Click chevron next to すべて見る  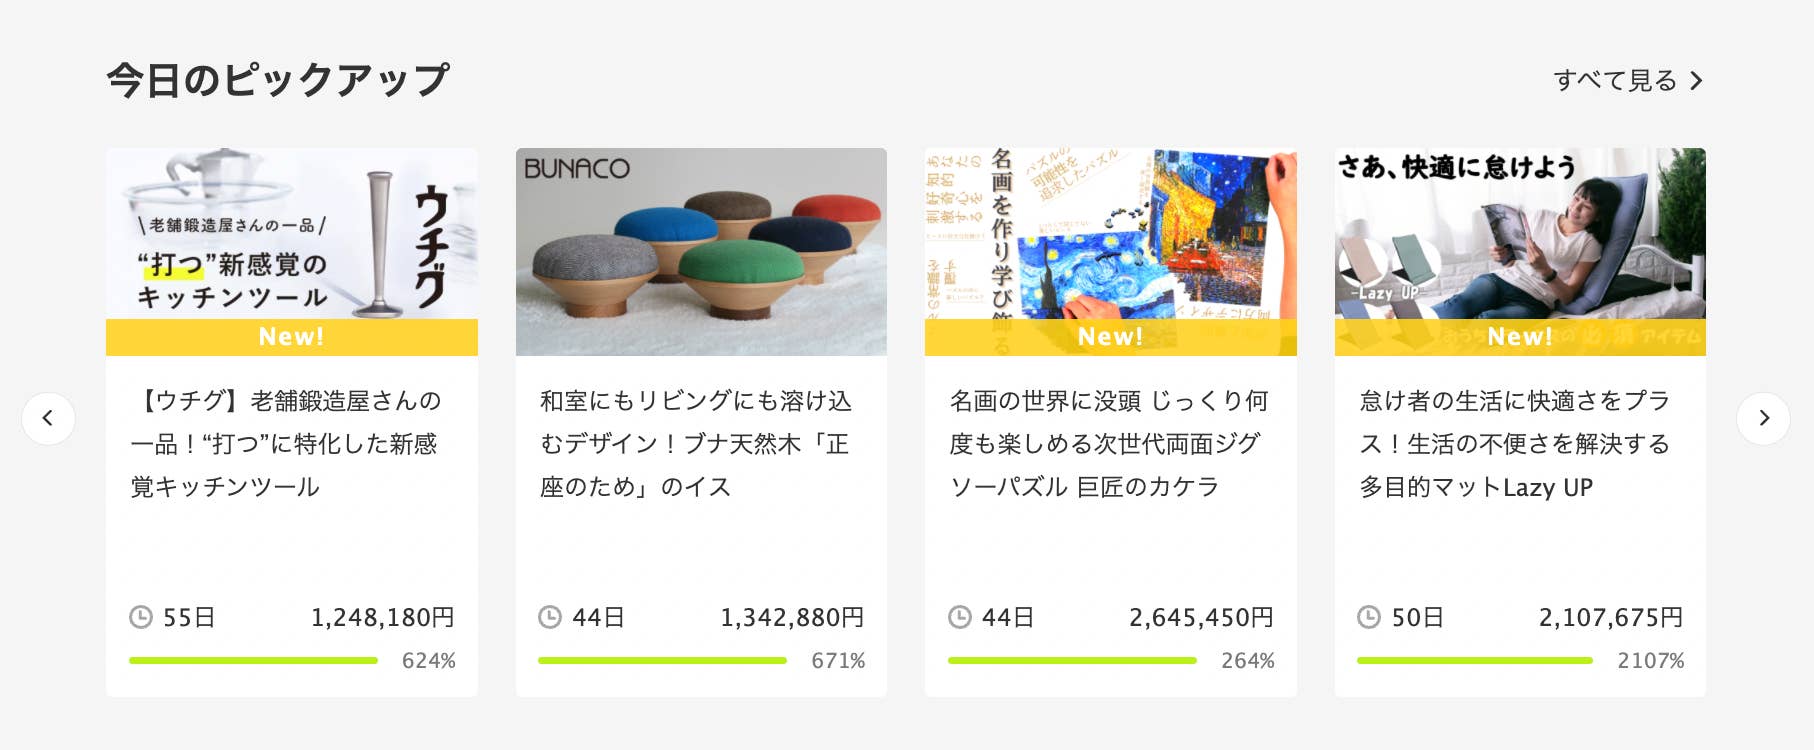[1696, 81]
